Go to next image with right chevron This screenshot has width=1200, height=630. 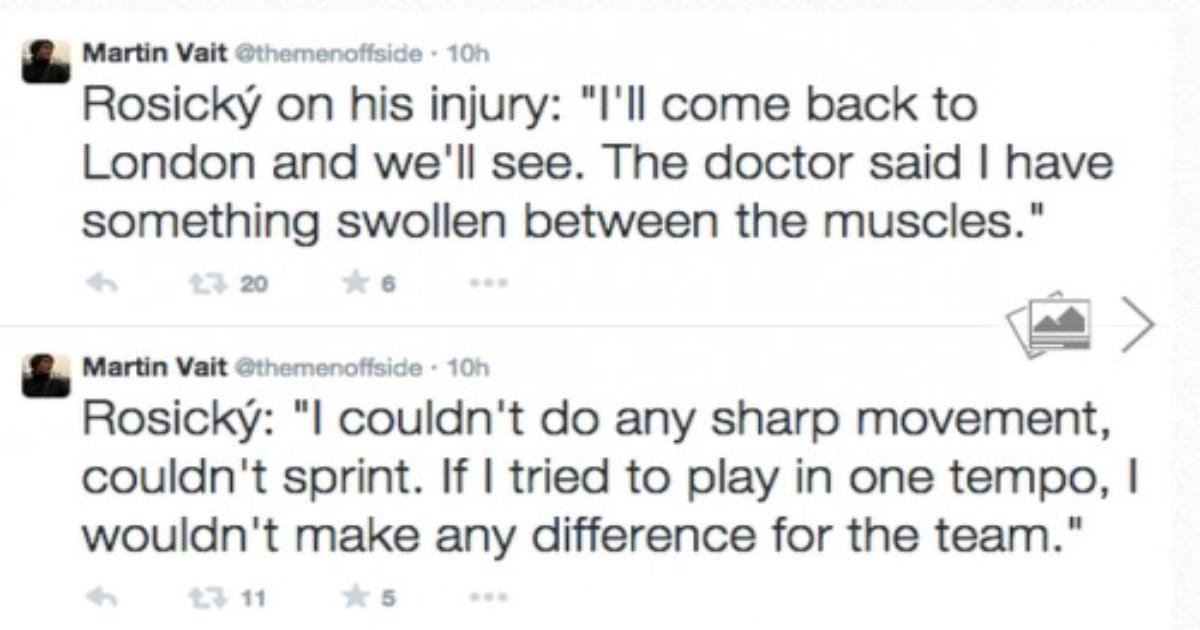[x=1136, y=324]
